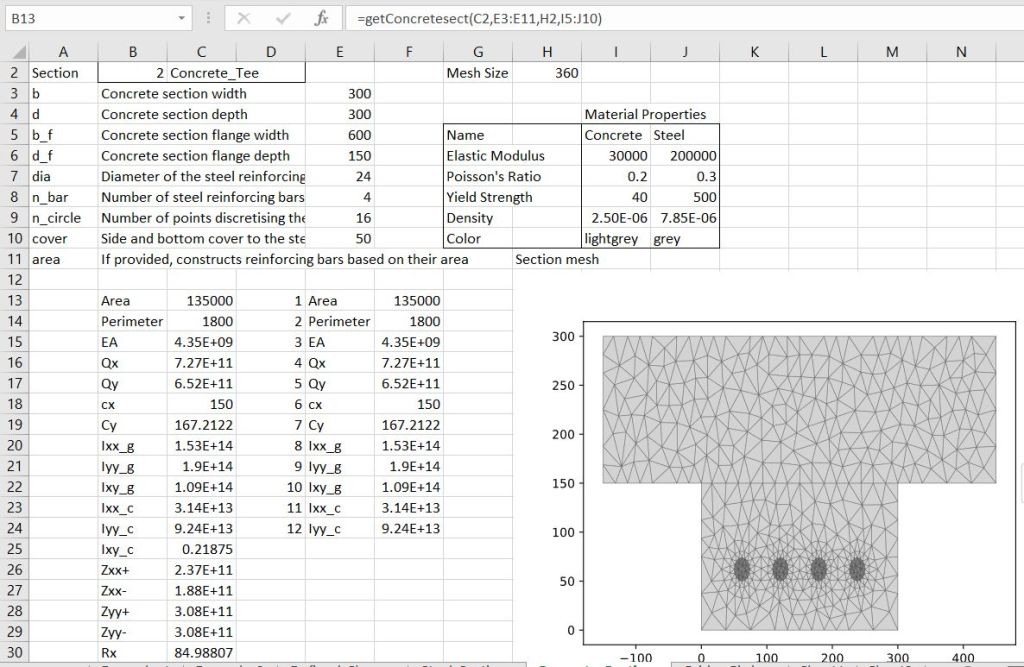Screen dimensions: 1024x667
Task: Open the Name Box dropdown arrow
Action: (181, 18)
